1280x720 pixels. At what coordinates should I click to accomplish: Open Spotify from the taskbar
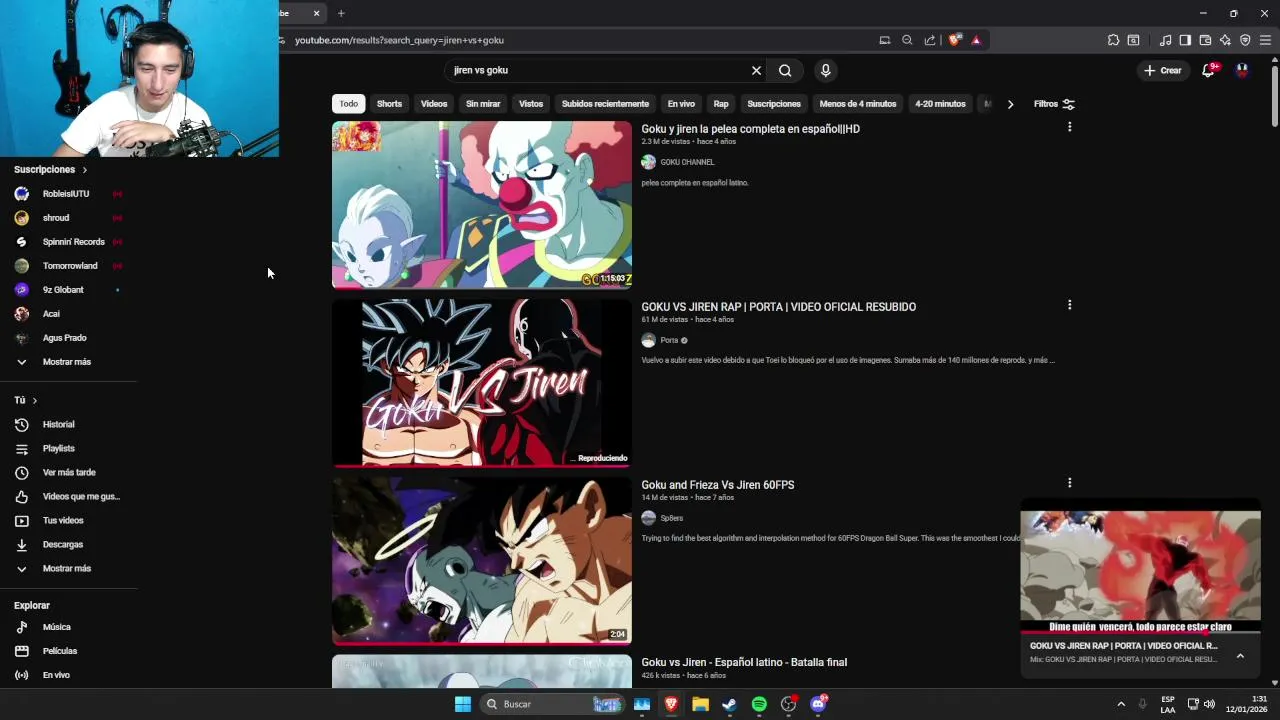pos(759,704)
